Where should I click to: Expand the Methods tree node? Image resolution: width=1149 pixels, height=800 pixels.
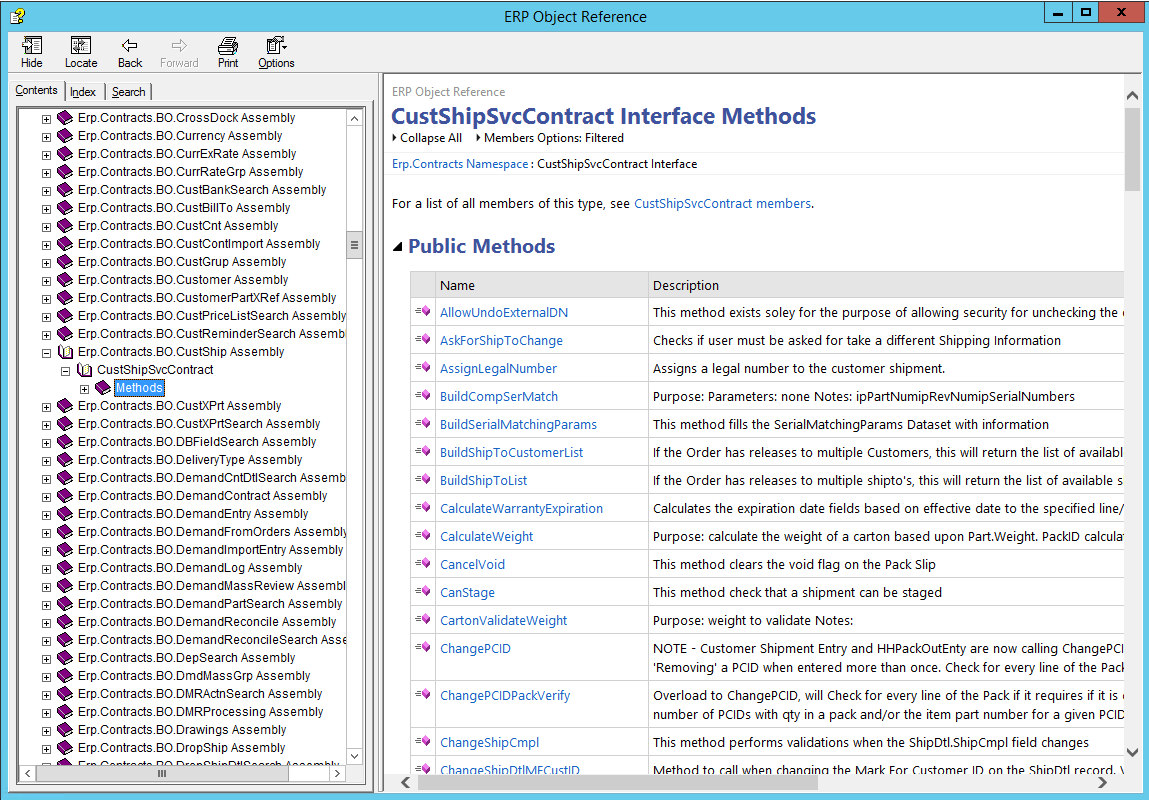click(x=84, y=389)
